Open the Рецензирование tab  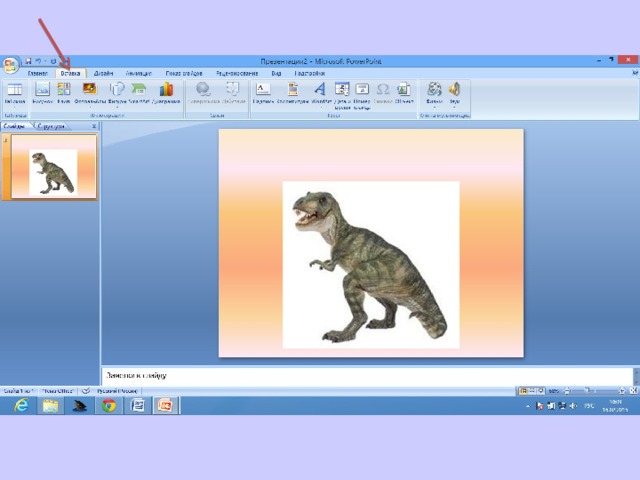pyautogui.click(x=237, y=73)
